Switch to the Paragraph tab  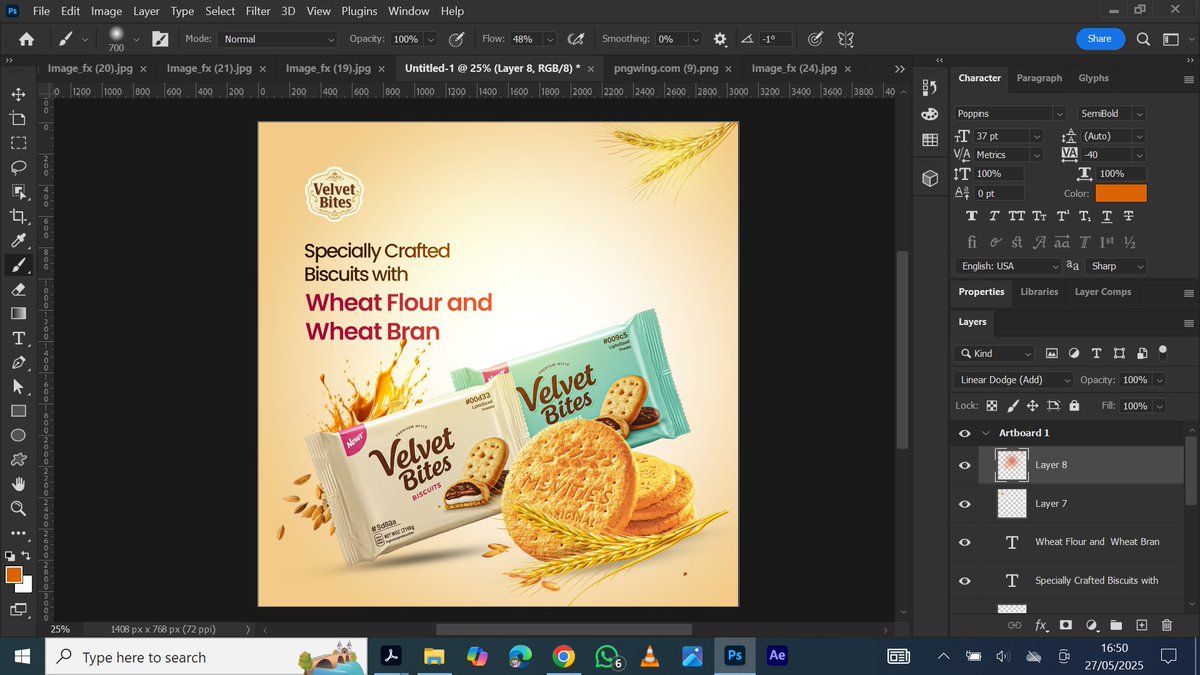click(x=1039, y=78)
